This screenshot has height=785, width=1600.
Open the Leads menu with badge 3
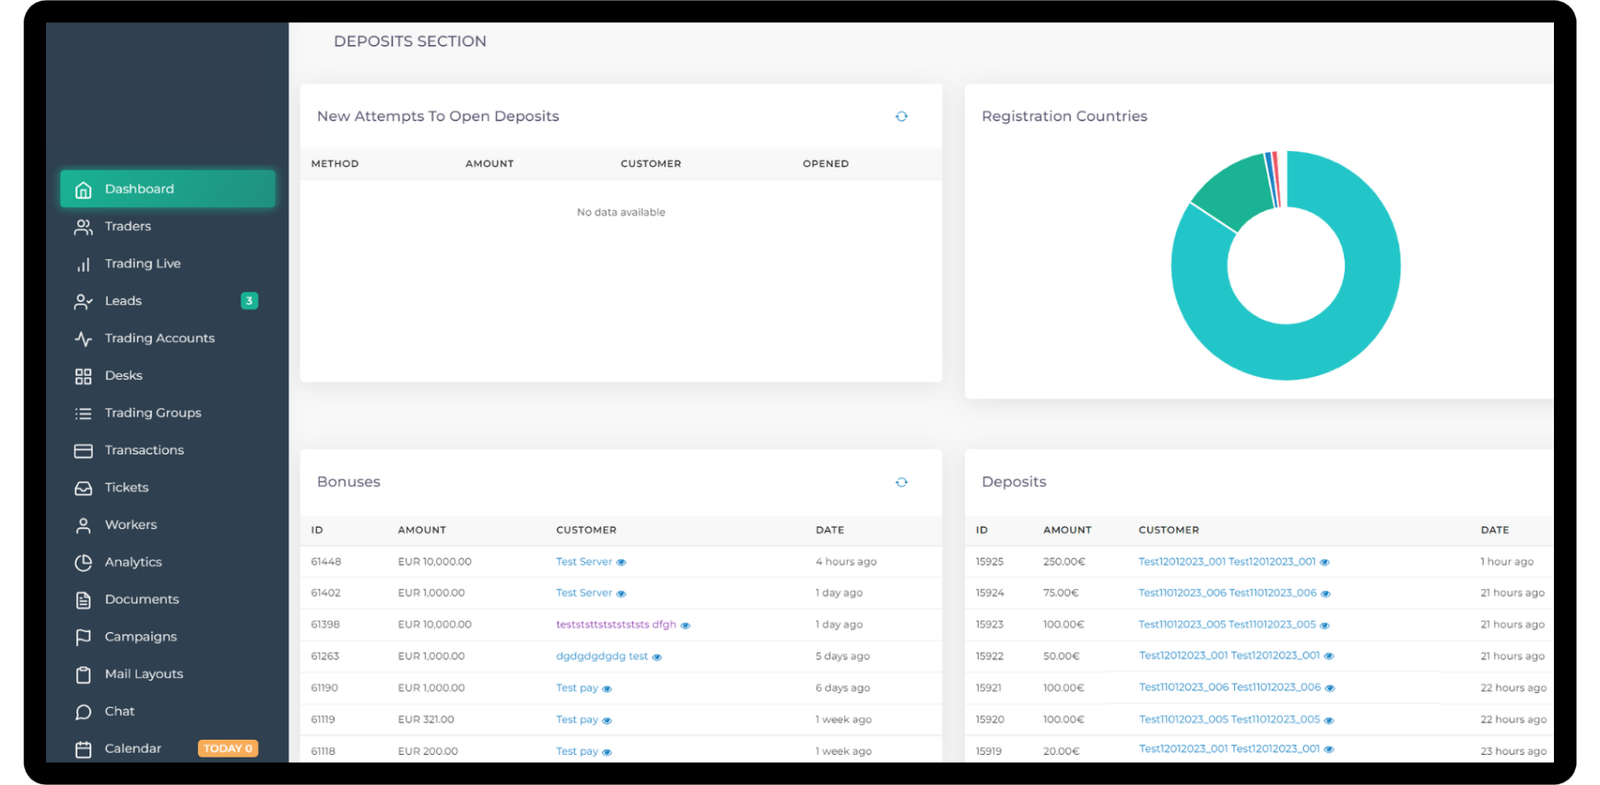123,301
